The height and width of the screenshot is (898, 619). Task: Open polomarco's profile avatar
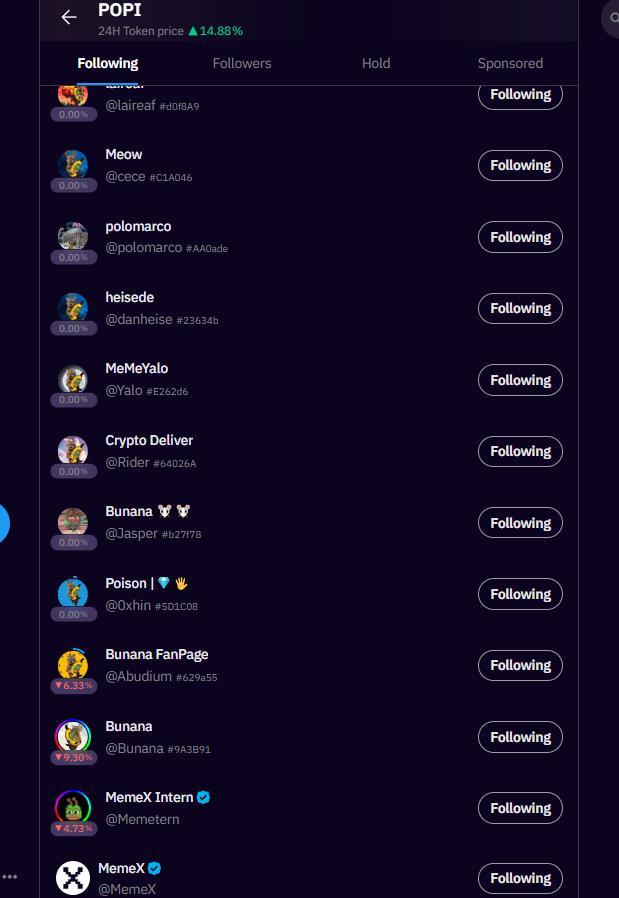click(x=73, y=235)
